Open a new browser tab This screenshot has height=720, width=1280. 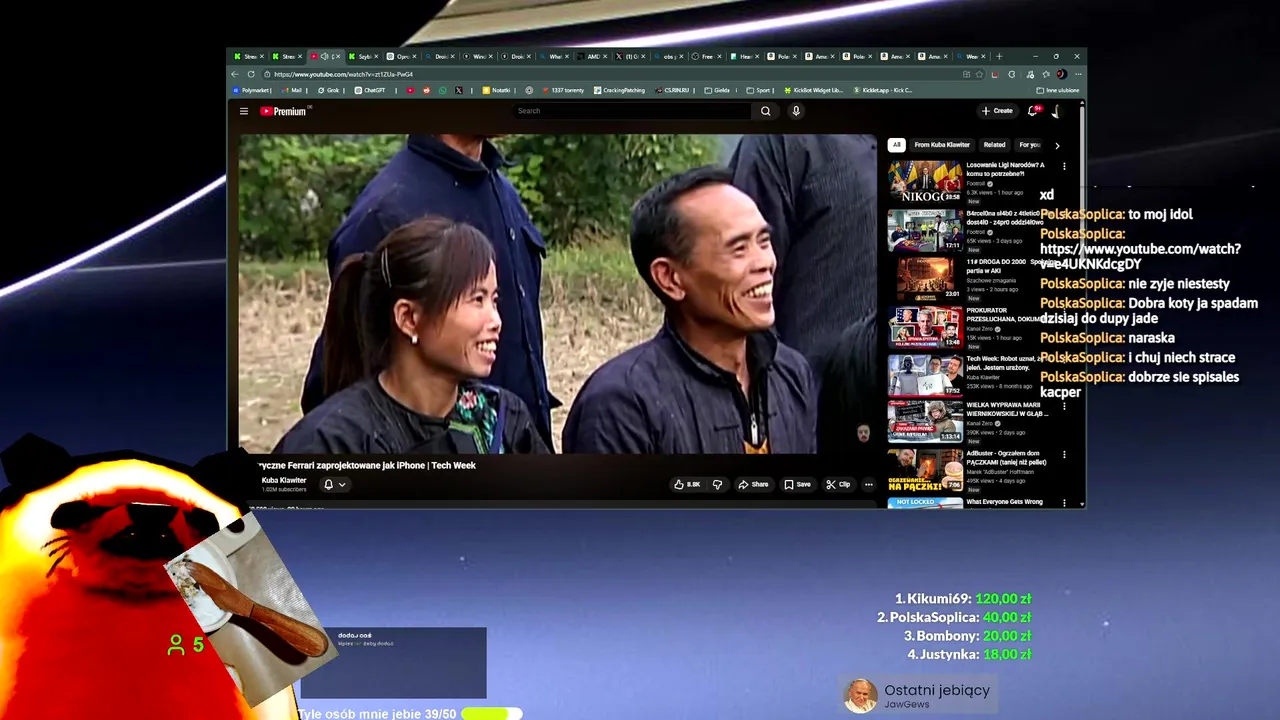[999, 56]
